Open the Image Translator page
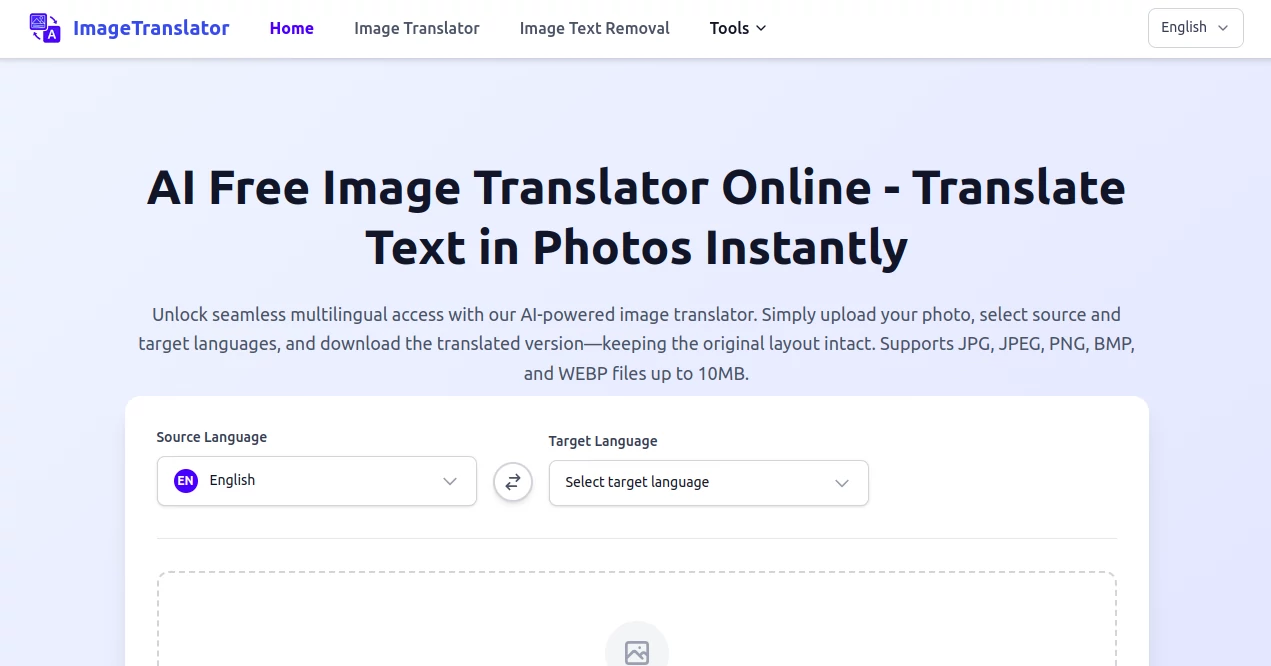The width and height of the screenshot is (1271, 666). (x=416, y=28)
